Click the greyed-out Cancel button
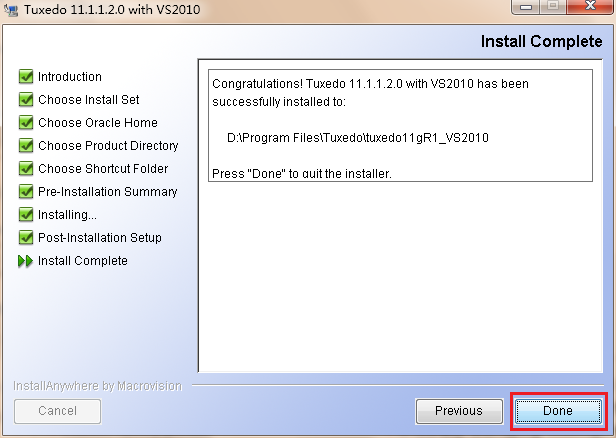Viewport: 616px width, 438px height. click(x=57, y=410)
